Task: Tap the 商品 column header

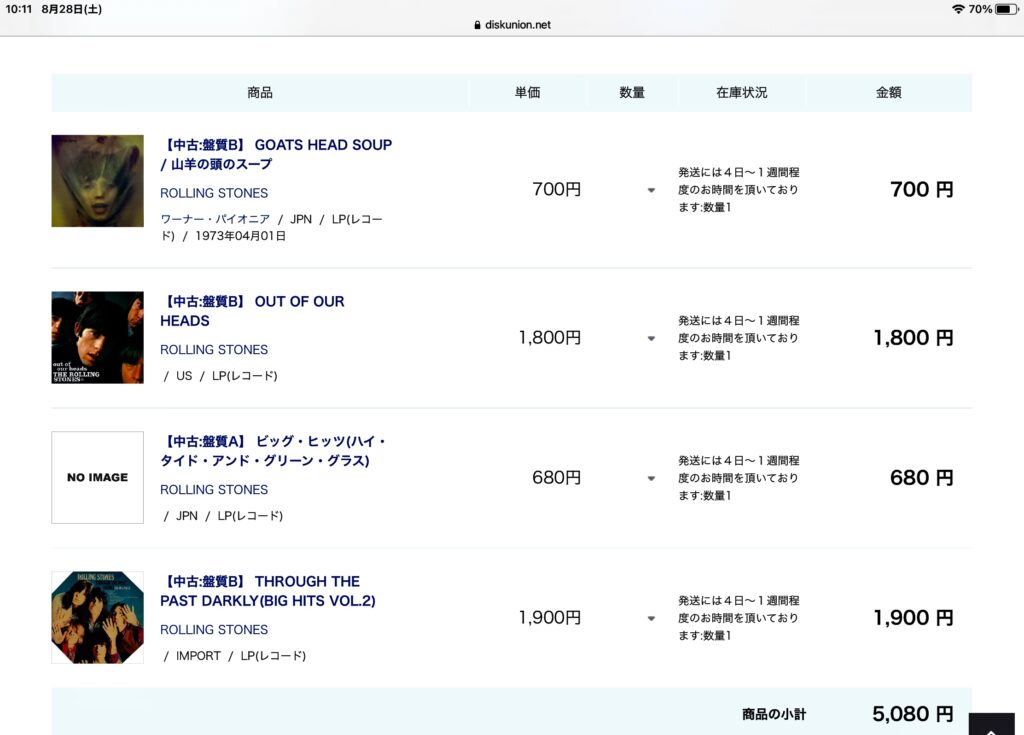Action: [x=260, y=93]
